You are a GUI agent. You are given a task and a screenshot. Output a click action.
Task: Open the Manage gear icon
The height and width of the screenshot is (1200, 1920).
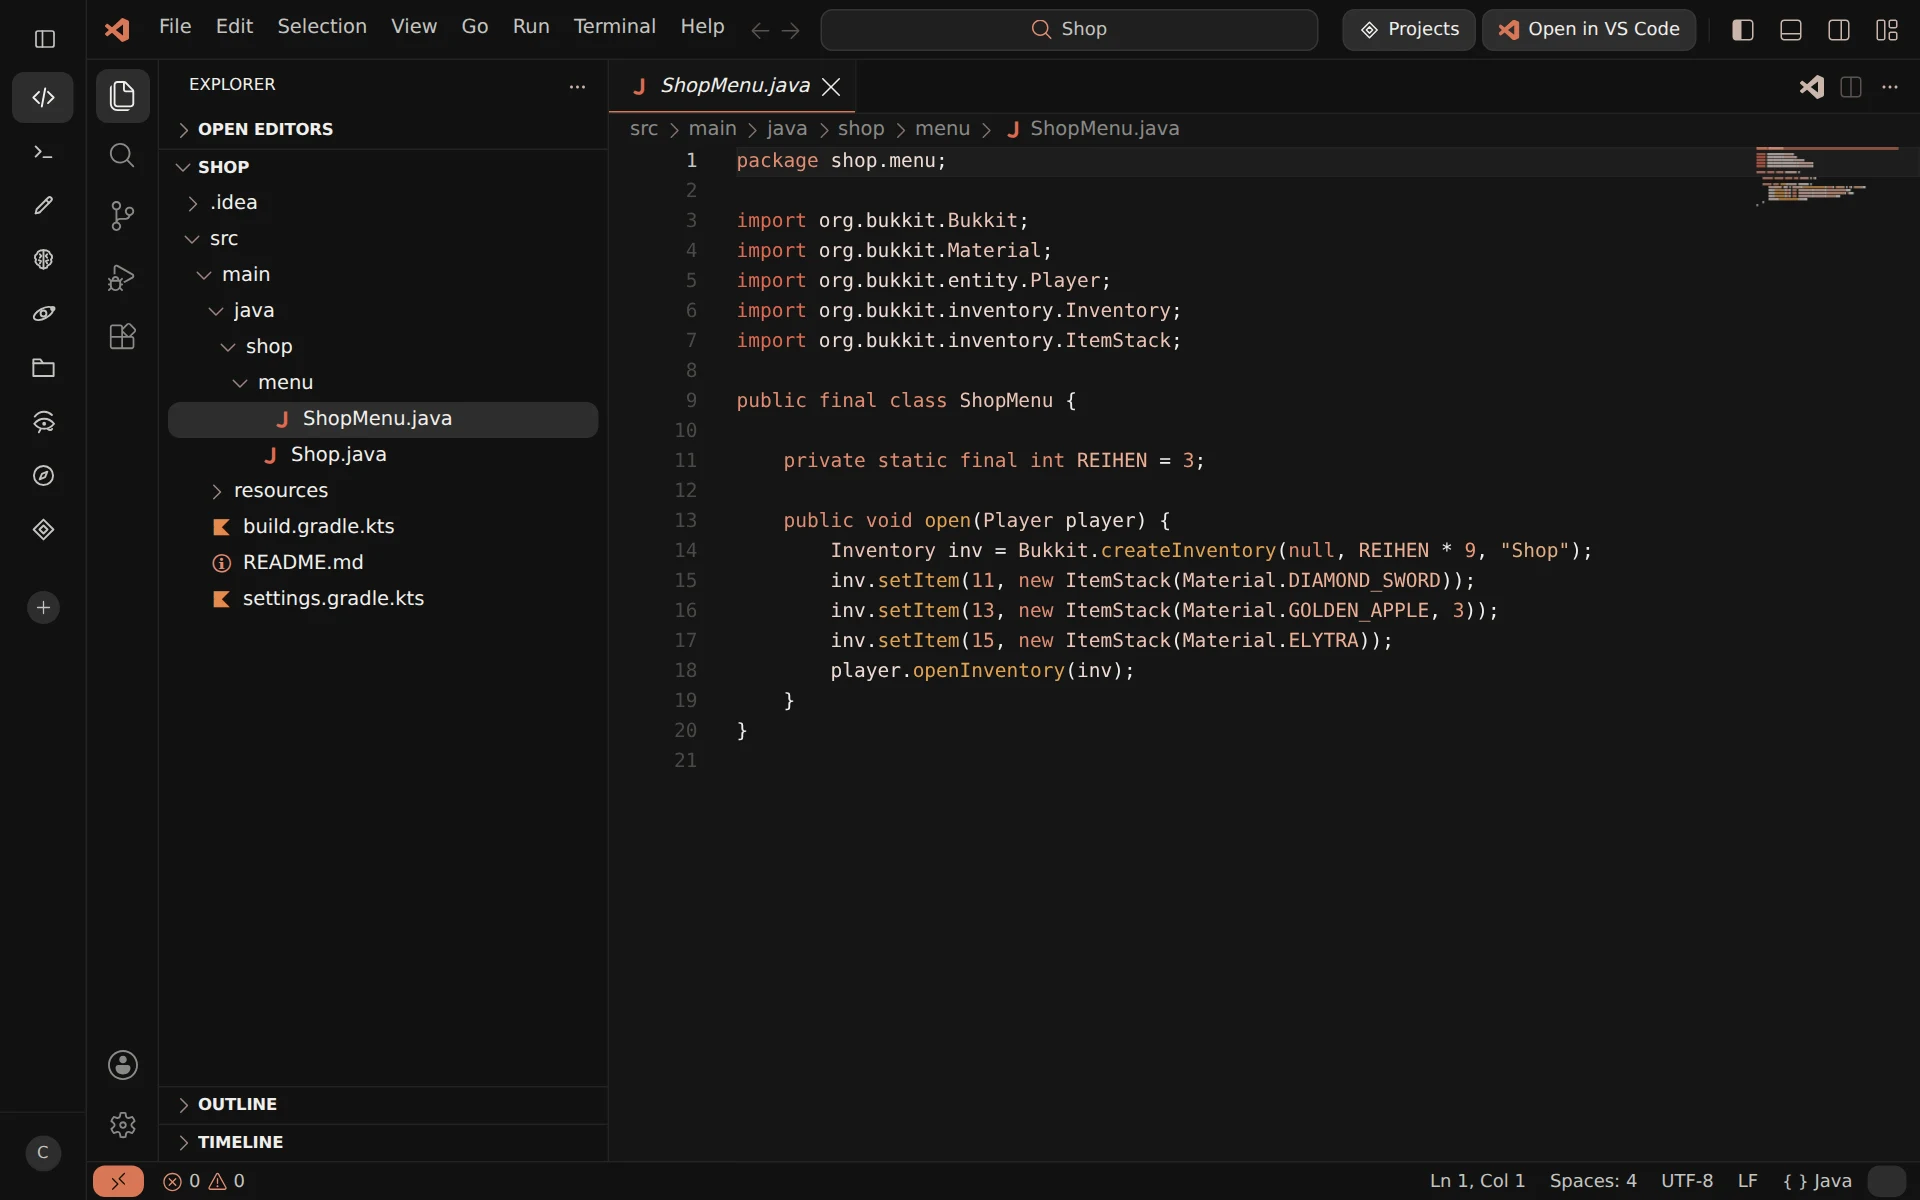[122, 1125]
